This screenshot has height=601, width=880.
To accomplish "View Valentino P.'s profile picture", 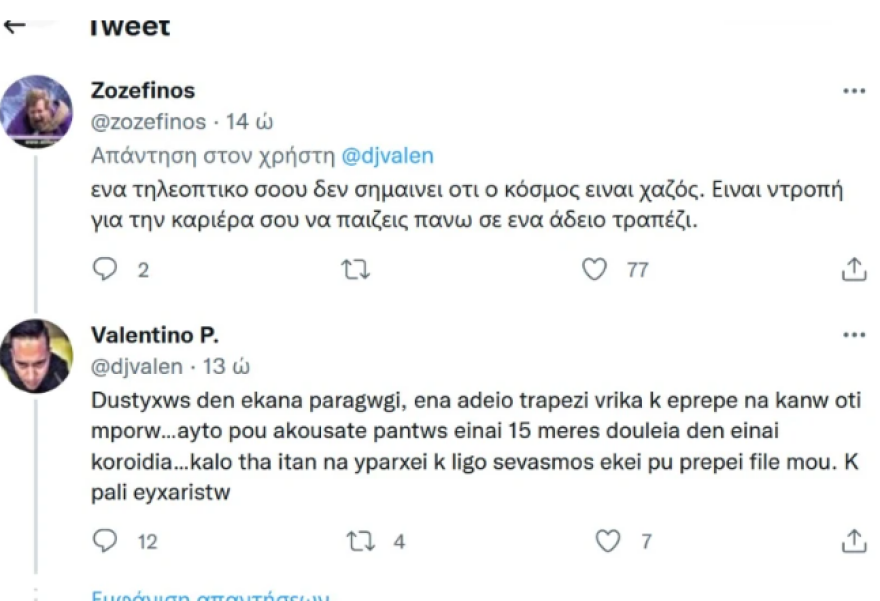I will (37, 354).
